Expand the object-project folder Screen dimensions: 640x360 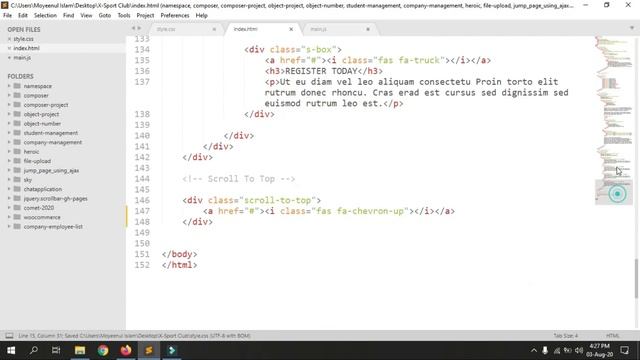(x=9, y=114)
